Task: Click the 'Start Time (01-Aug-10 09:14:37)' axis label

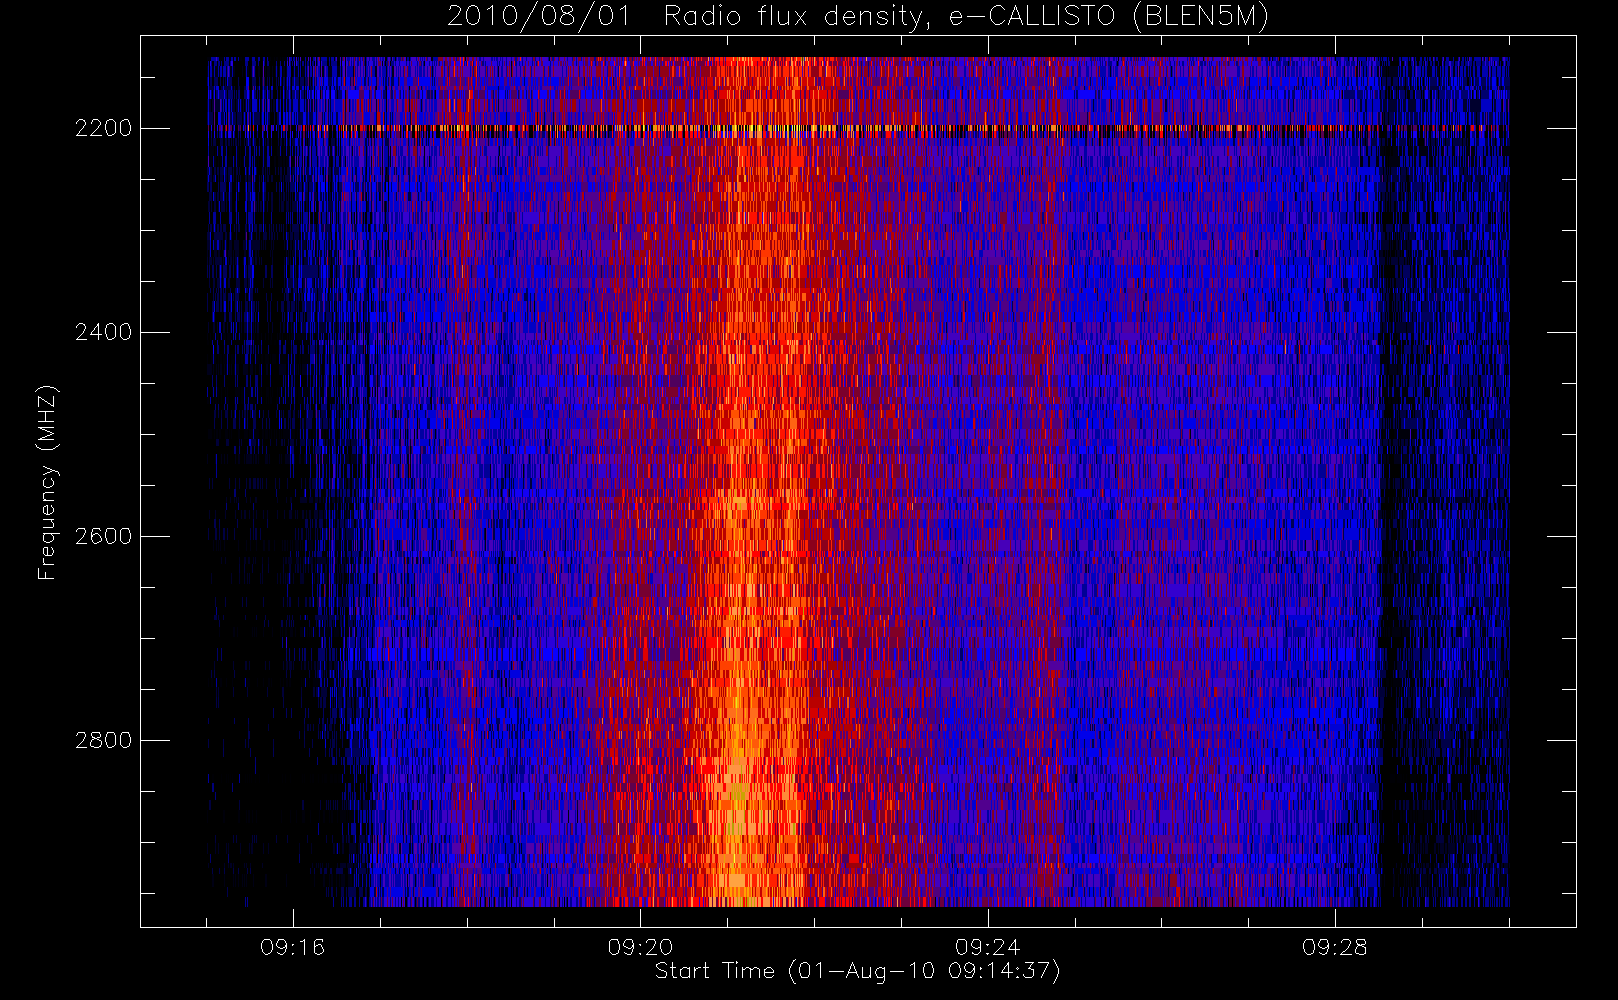Action: click(x=857, y=971)
